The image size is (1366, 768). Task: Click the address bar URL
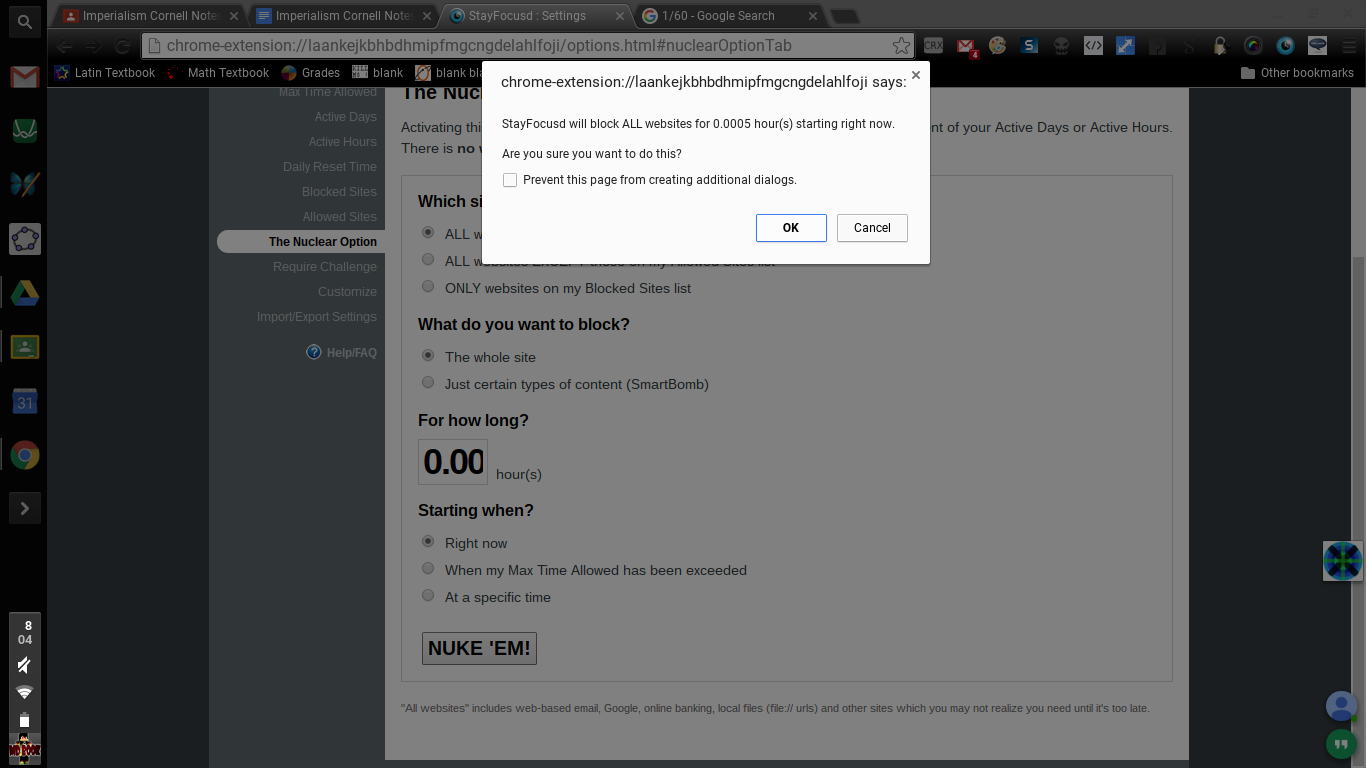pos(479,46)
